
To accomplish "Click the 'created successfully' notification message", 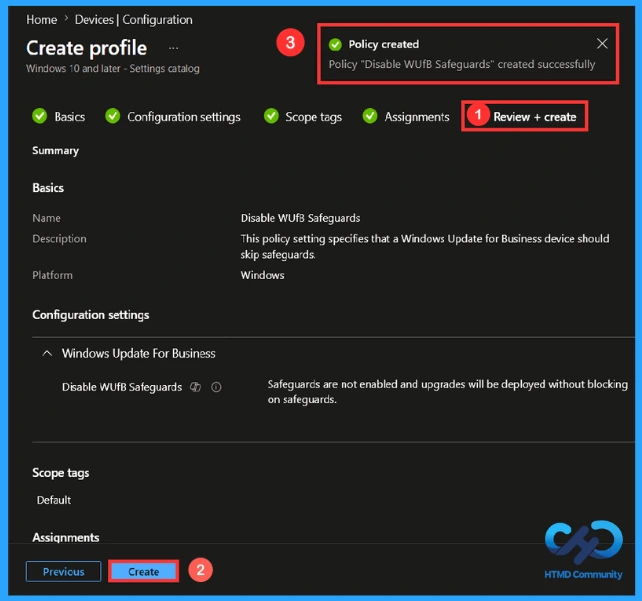I will [x=462, y=65].
